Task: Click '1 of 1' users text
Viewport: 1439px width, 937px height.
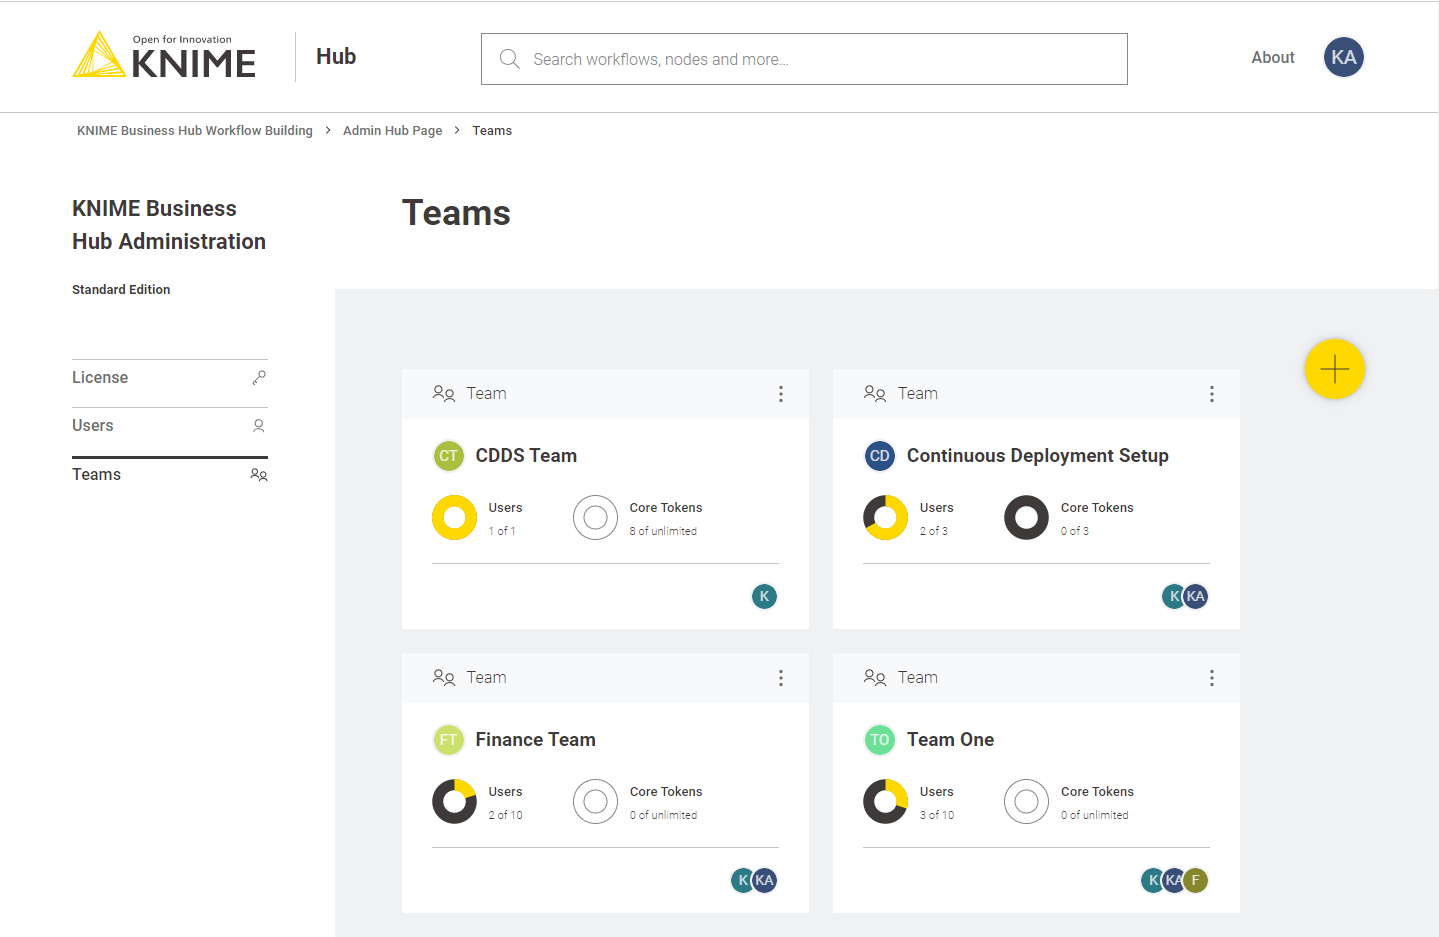Action: coord(502,532)
